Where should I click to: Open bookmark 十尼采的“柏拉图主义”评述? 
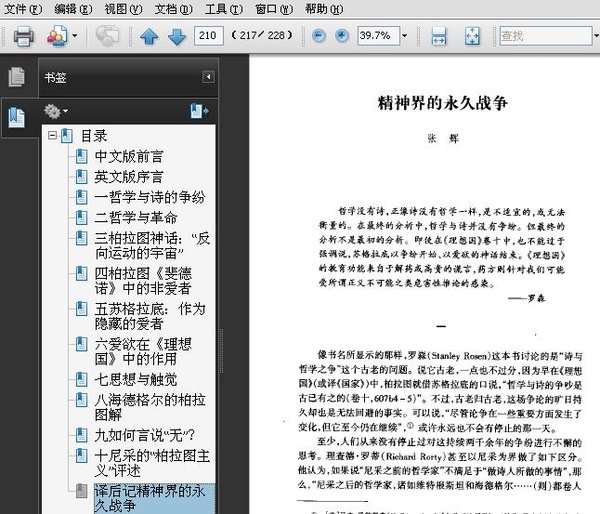tap(152, 463)
